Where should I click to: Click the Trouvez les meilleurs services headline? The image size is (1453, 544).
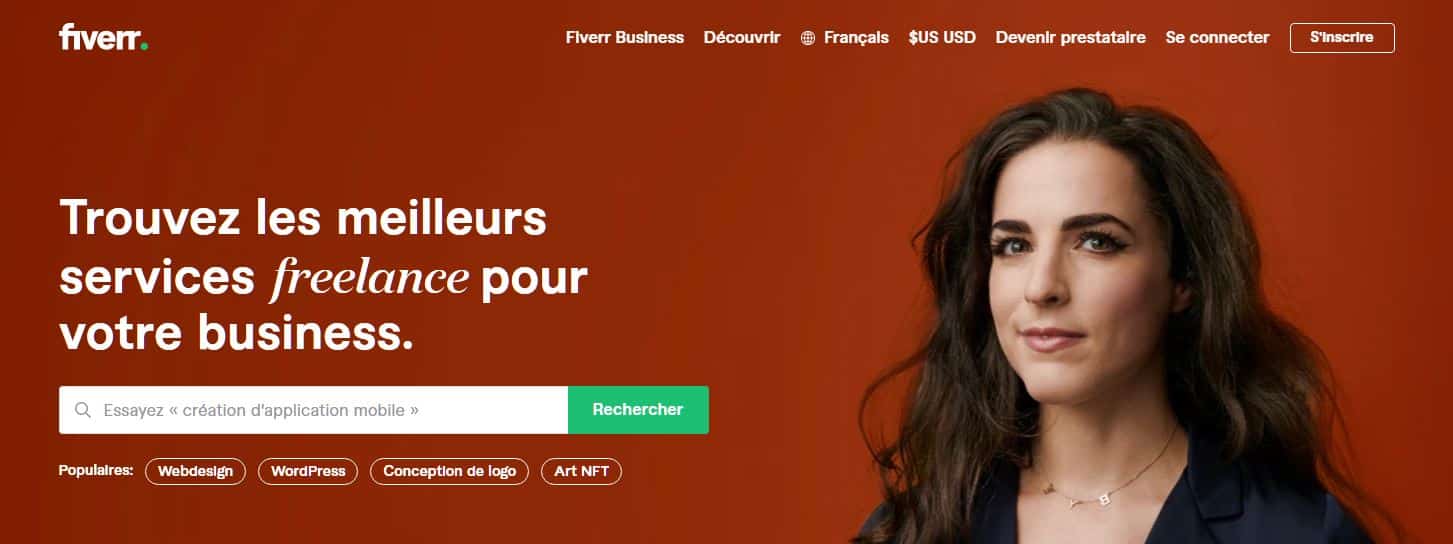coord(323,275)
